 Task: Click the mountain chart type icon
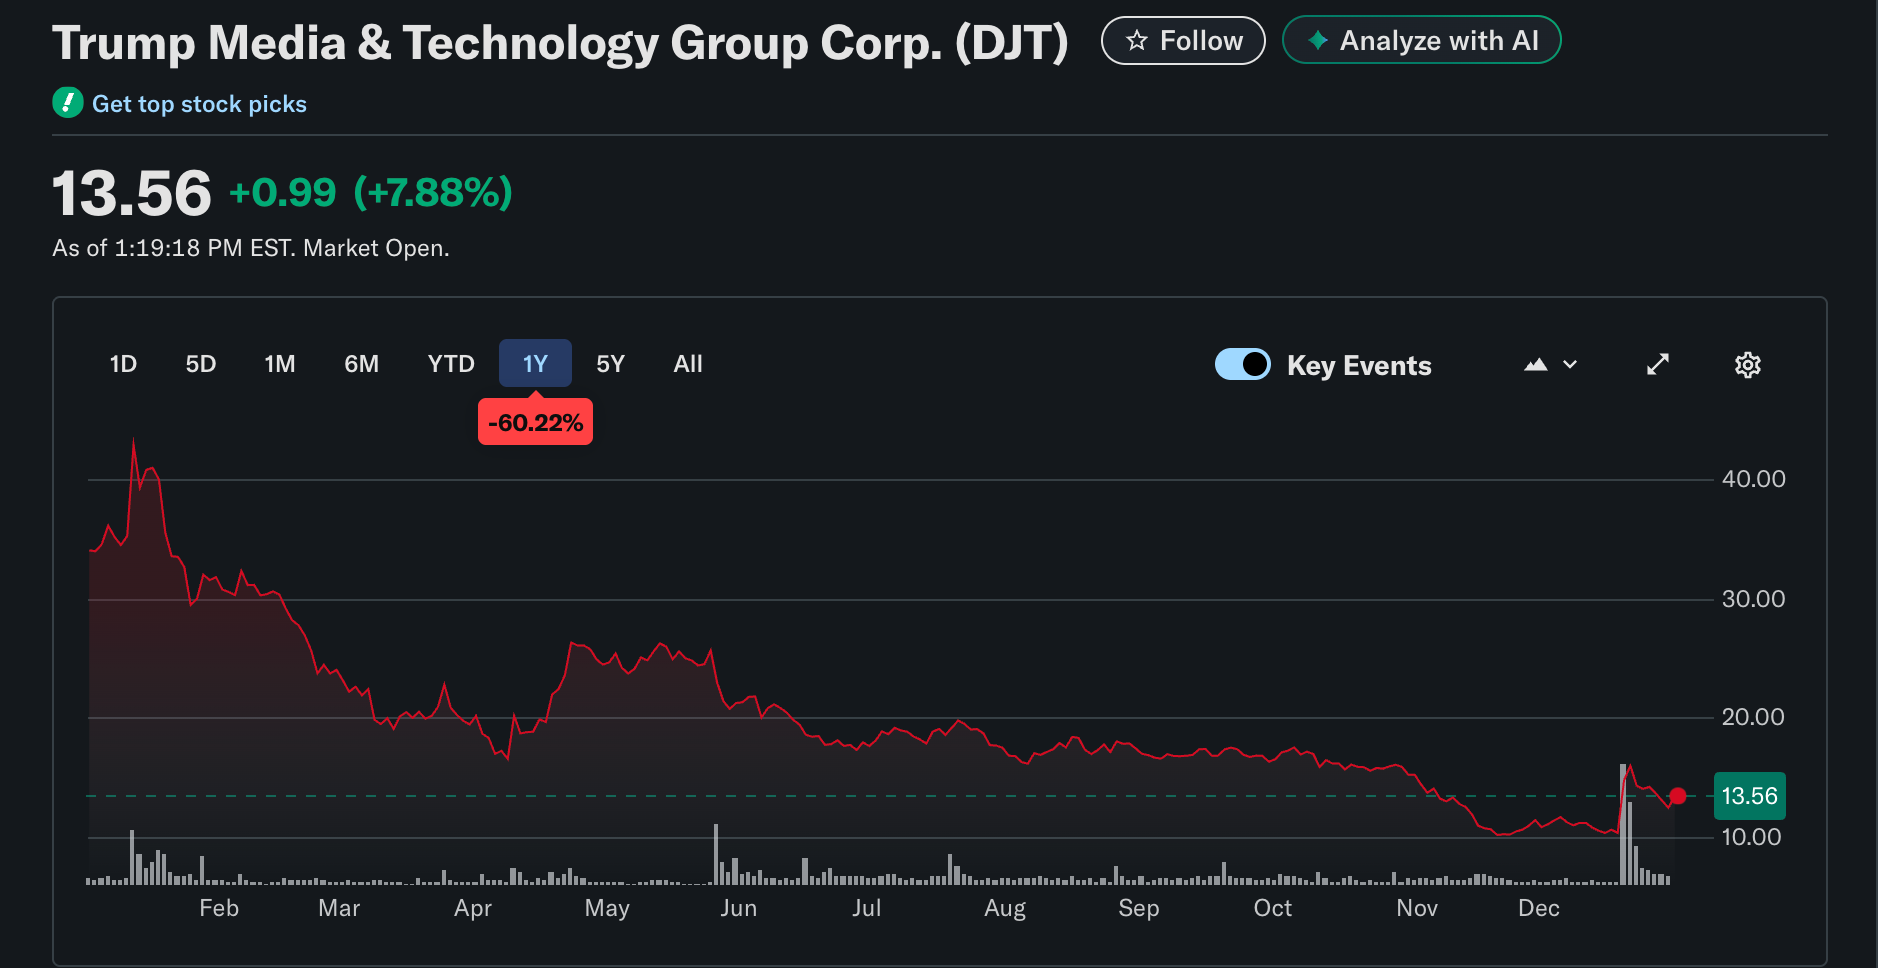click(1535, 365)
